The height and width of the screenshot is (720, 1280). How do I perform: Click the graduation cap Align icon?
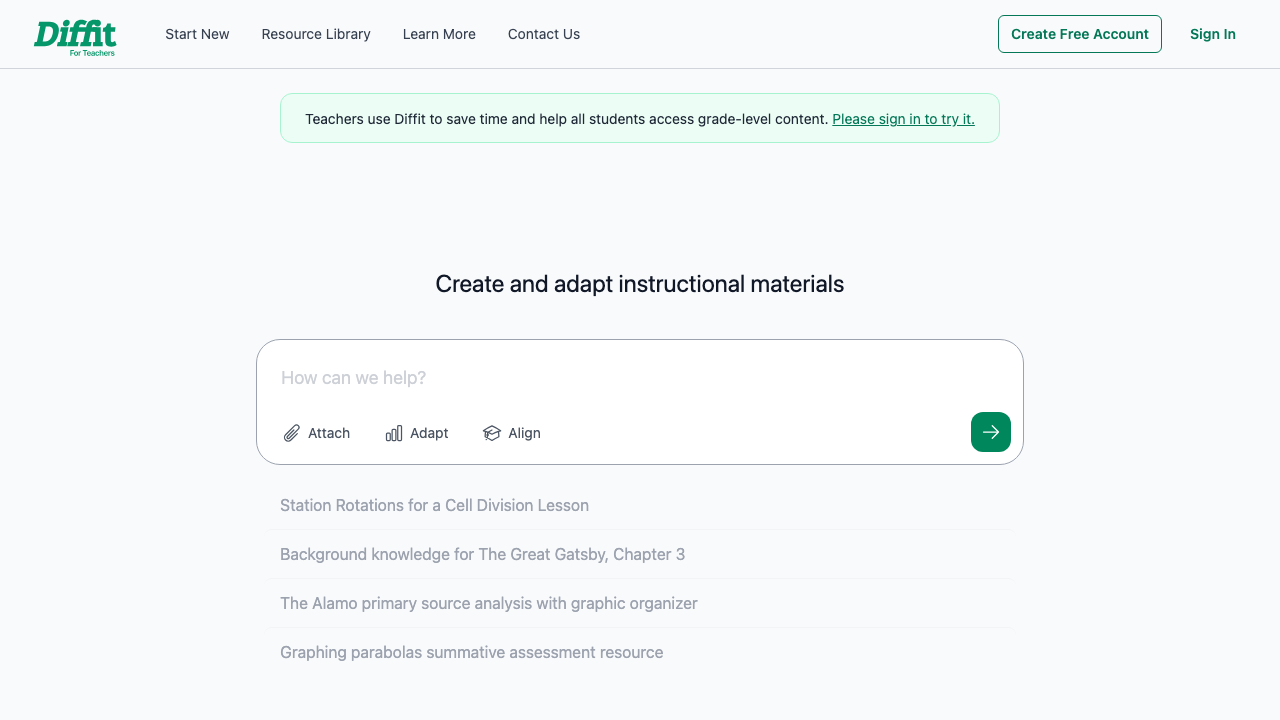(492, 433)
